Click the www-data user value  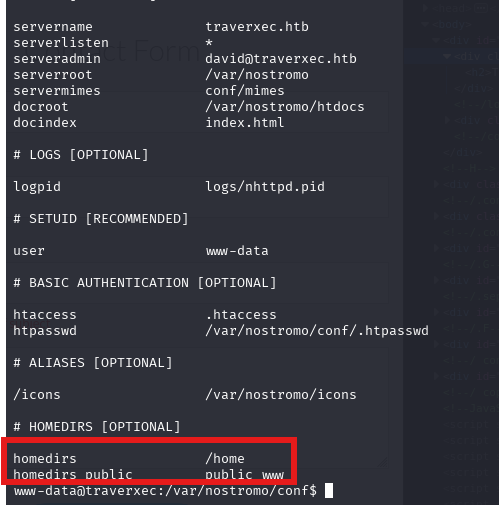(x=237, y=251)
